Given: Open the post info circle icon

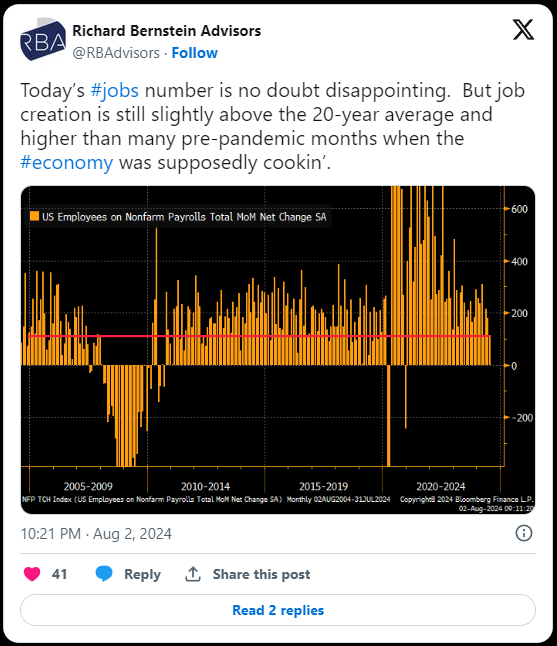Looking at the screenshot, I should click(x=524, y=533).
